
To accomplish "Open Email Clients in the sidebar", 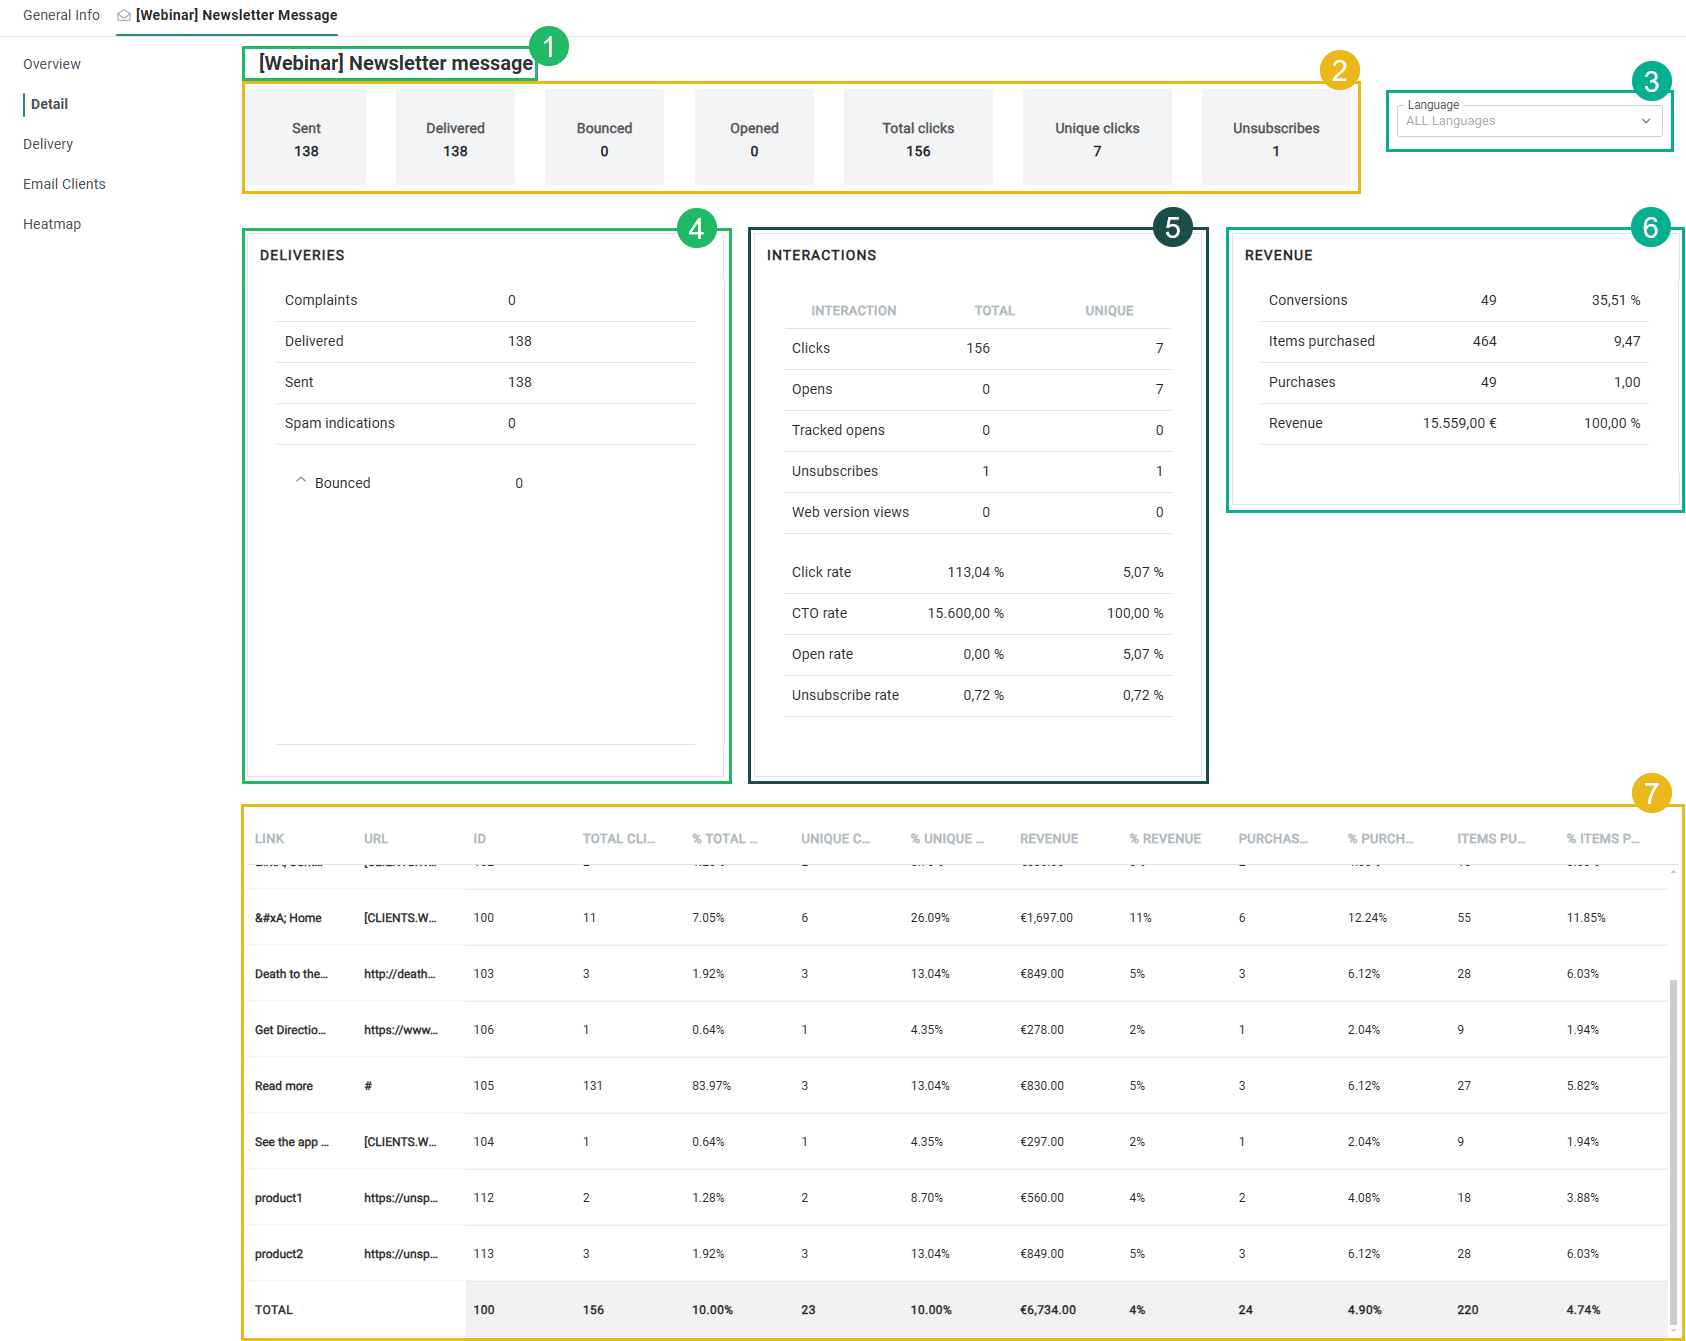I will tap(64, 184).
